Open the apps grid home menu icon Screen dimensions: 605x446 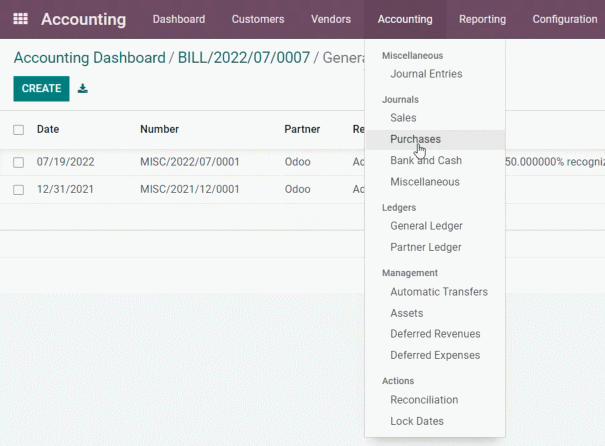(x=20, y=19)
